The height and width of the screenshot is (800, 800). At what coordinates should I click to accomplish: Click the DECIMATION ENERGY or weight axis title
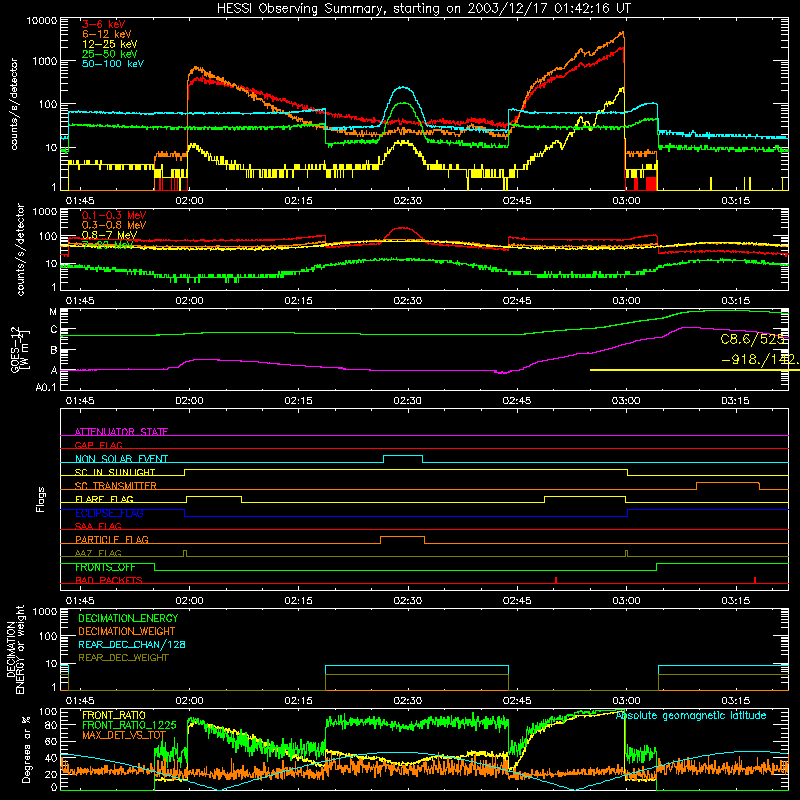coord(15,649)
